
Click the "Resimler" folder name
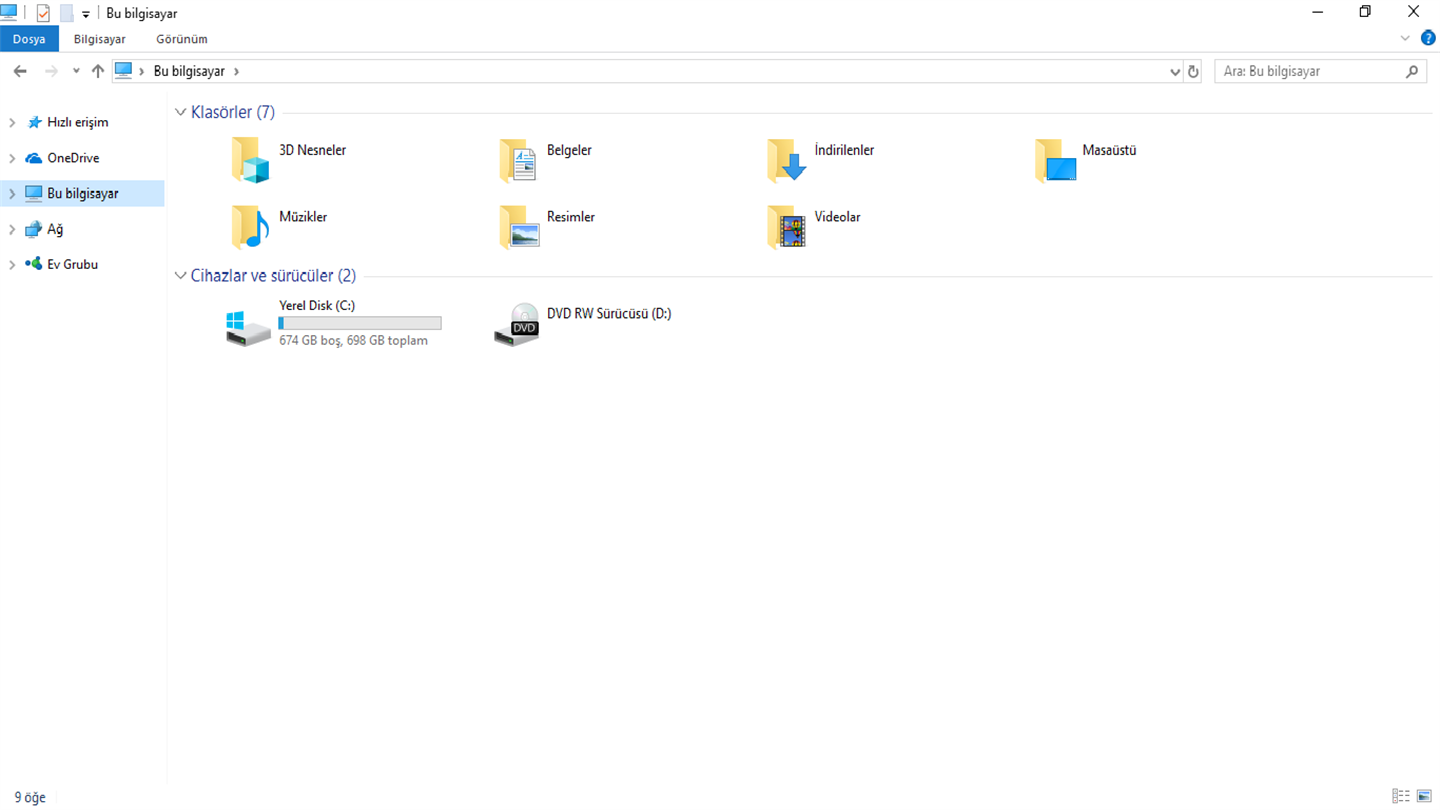coord(571,216)
